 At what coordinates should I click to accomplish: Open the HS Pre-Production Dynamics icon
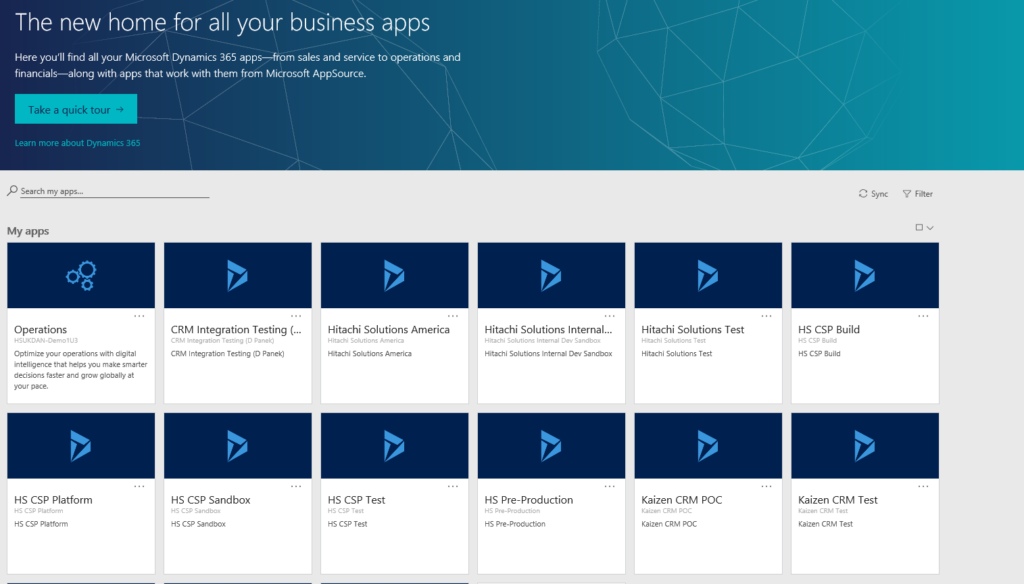[x=551, y=446]
